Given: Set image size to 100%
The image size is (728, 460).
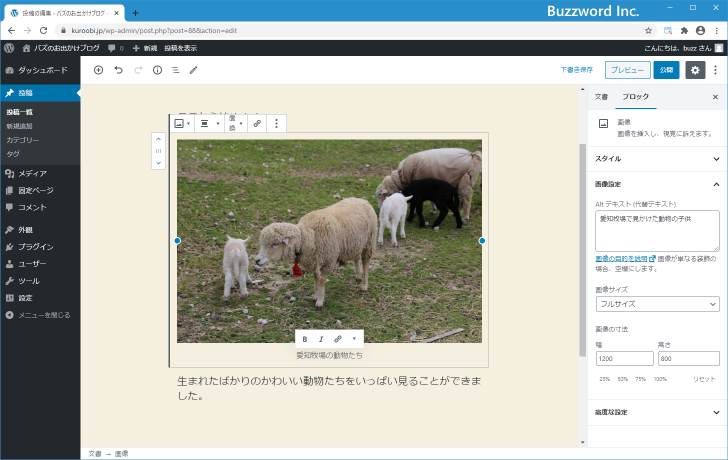Looking at the screenshot, I should 660,379.
